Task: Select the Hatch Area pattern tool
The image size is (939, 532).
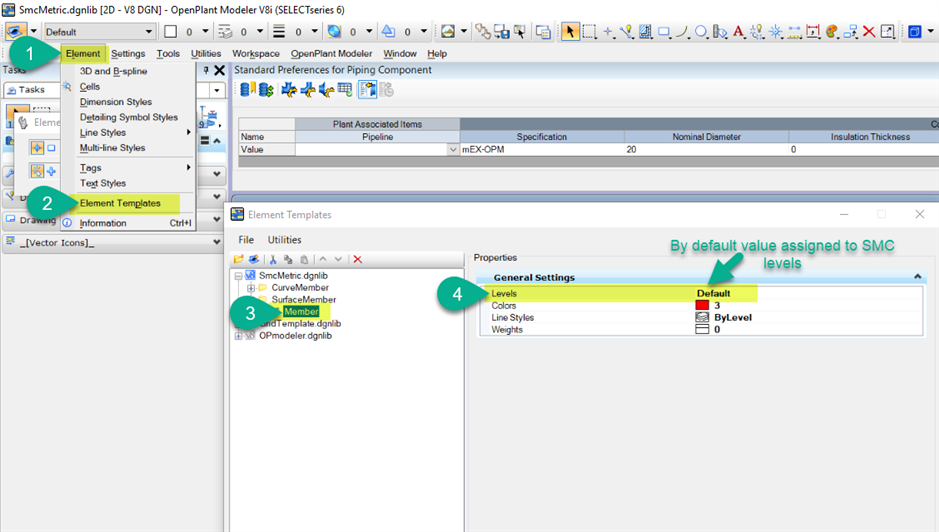Action: [x=645, y=32]
